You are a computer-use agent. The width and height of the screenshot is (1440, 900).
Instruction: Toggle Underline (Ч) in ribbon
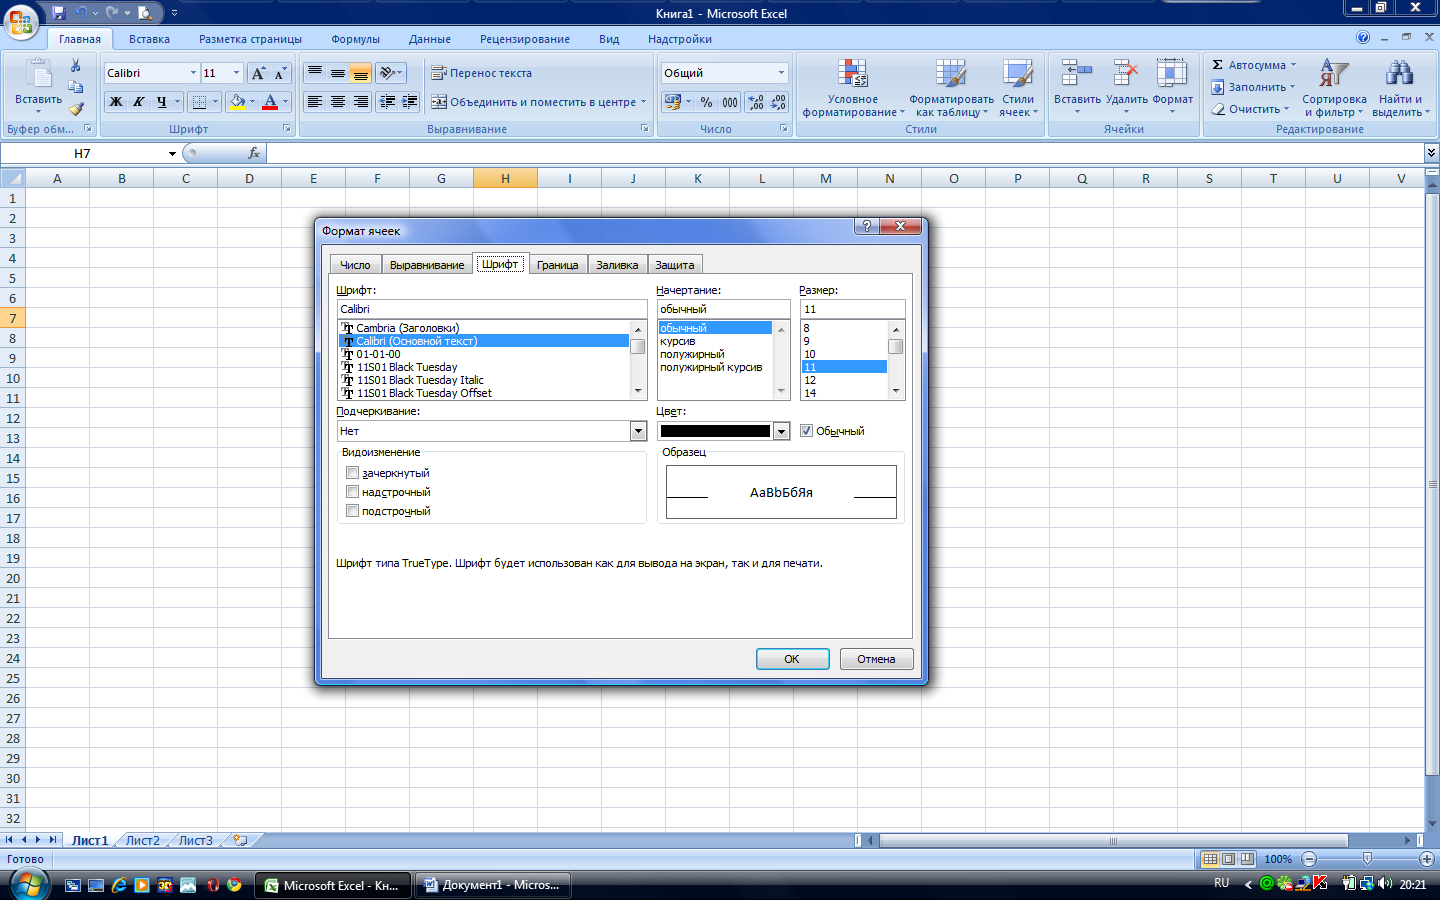[x=161, y=102]
